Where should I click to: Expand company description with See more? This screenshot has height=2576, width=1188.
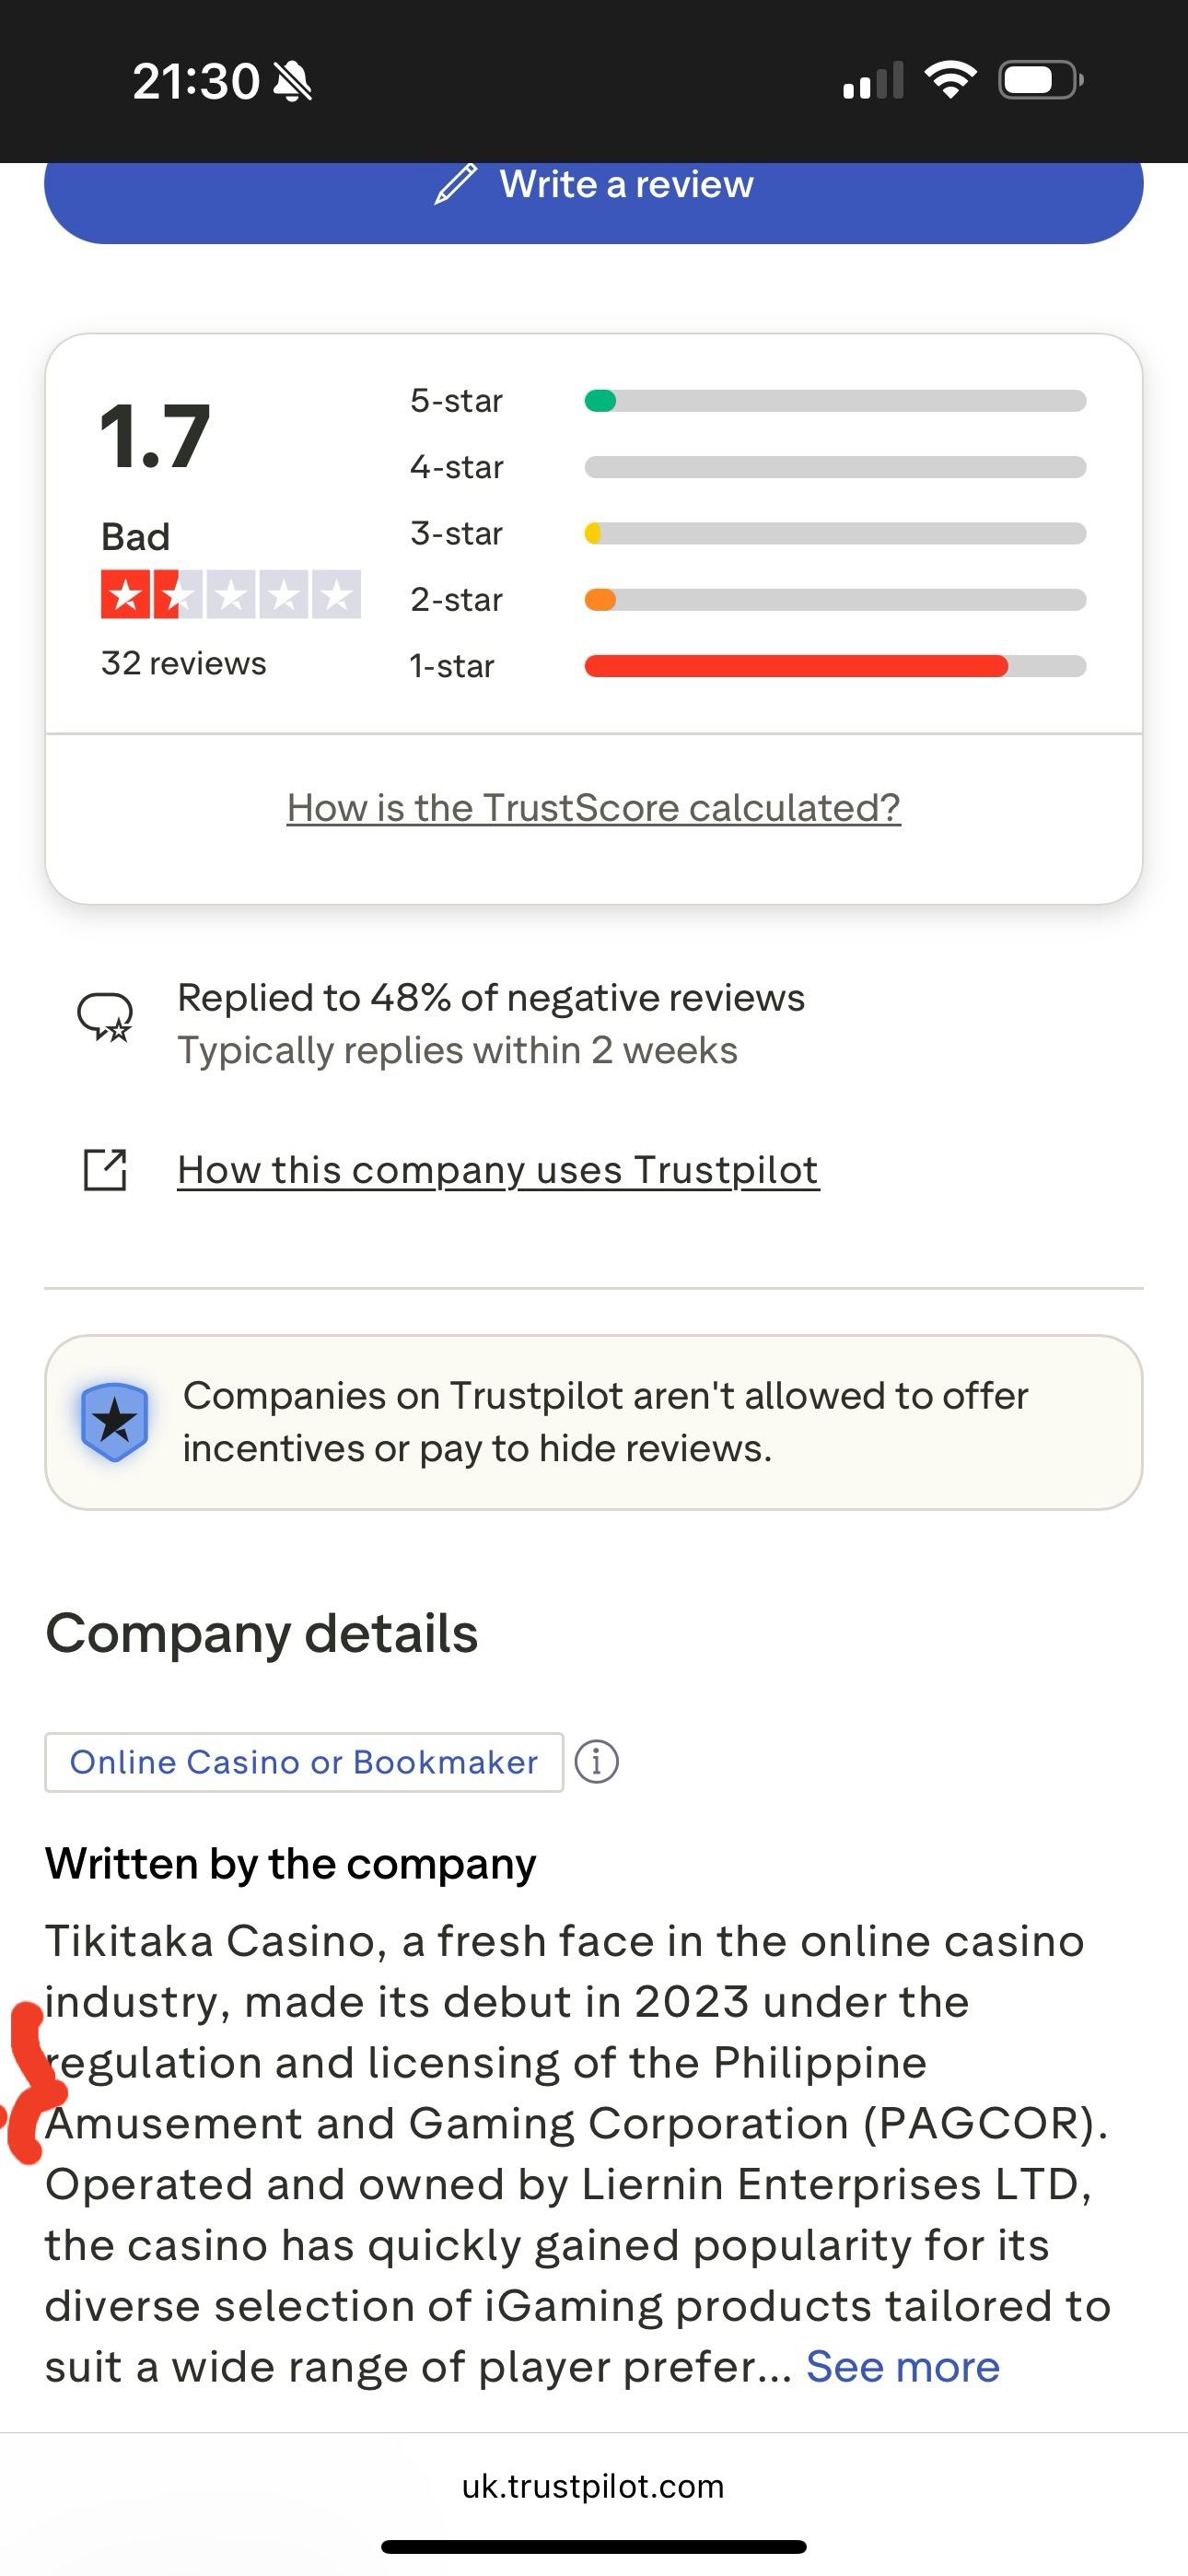902,2367
